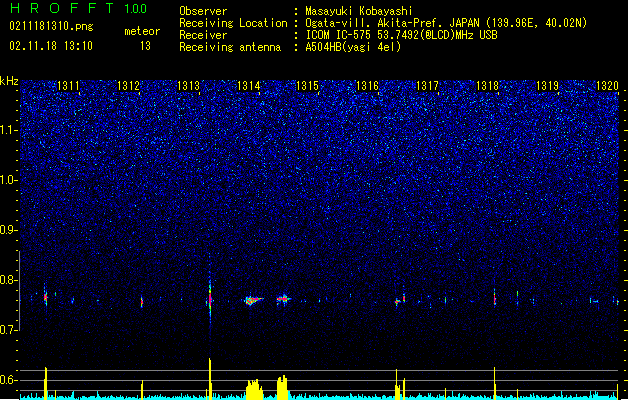
Task: Click the kHz axis unit label
Action: [x=9, y=81]
